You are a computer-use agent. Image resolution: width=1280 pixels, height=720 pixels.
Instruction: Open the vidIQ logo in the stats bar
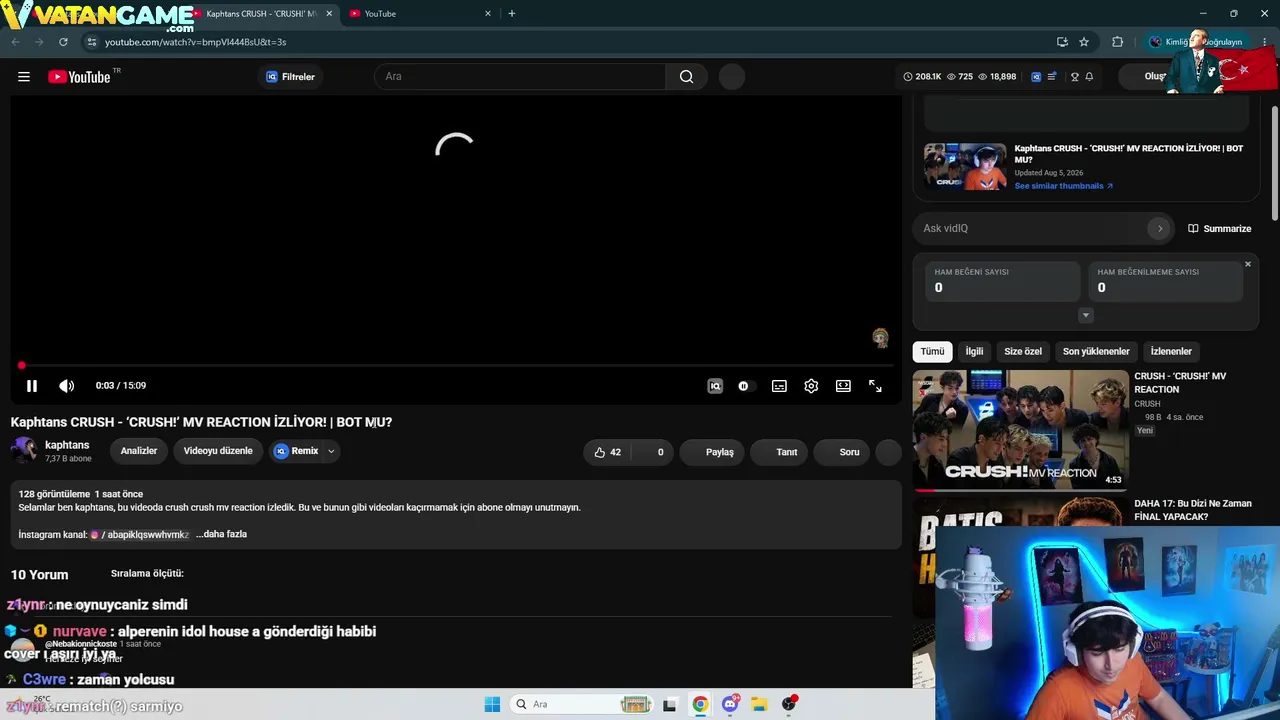pyautogui.click(x=1036, y=77)
